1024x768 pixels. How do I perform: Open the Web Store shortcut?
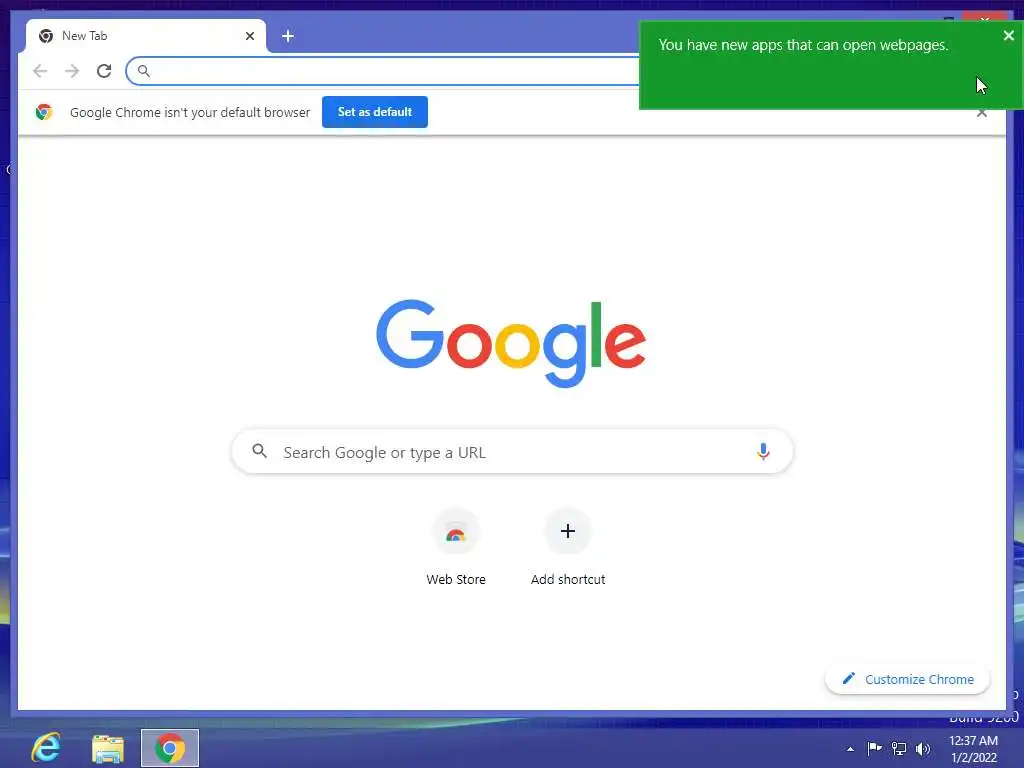[x=456, y=547]
